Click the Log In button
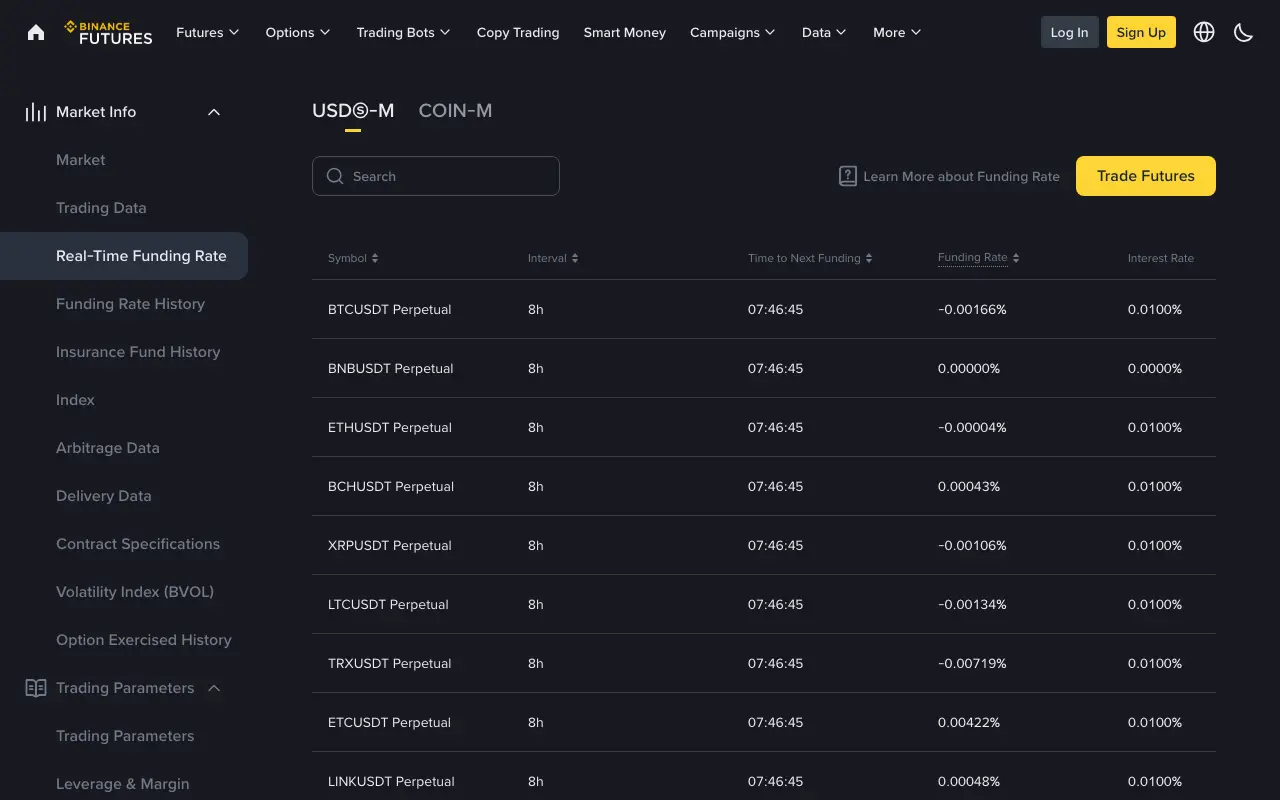Image resolution: width=1280 pixels, height=800 pixels. pos(1069,32)
